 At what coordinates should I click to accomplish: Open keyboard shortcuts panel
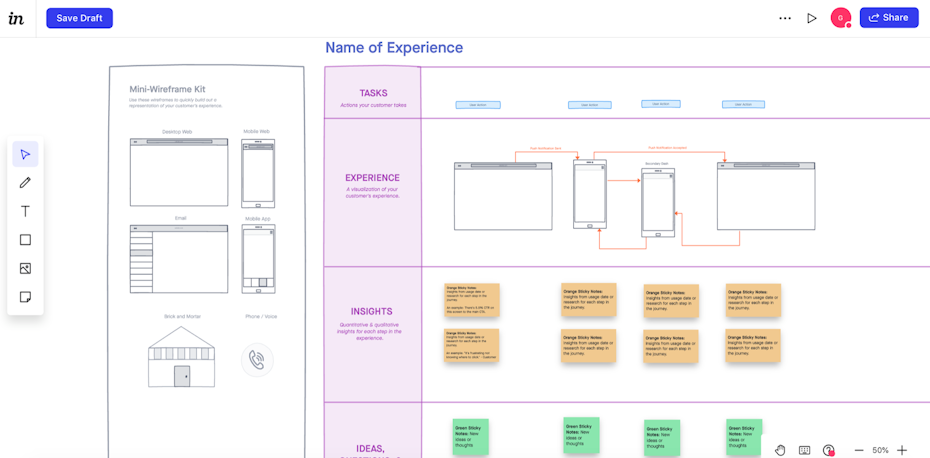(804, 450)
